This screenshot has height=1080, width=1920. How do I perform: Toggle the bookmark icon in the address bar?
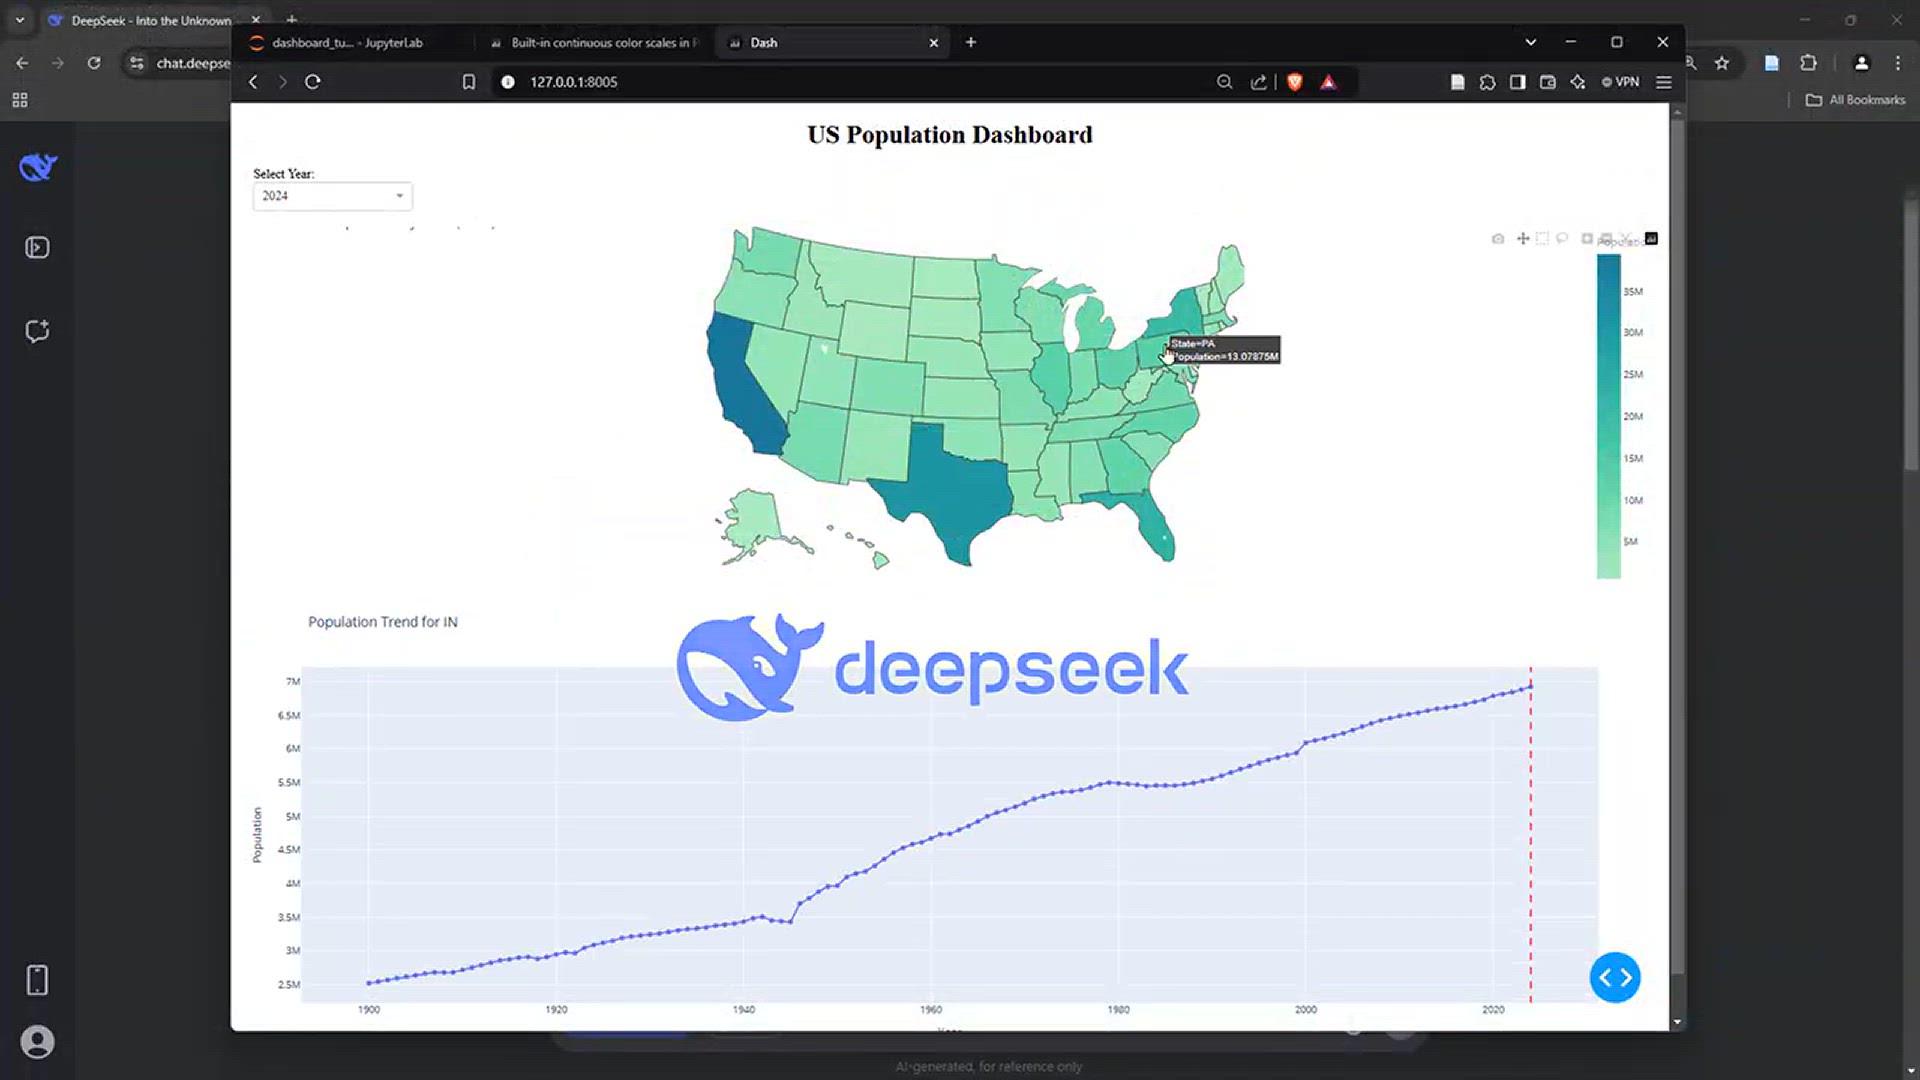pos(469,82)
